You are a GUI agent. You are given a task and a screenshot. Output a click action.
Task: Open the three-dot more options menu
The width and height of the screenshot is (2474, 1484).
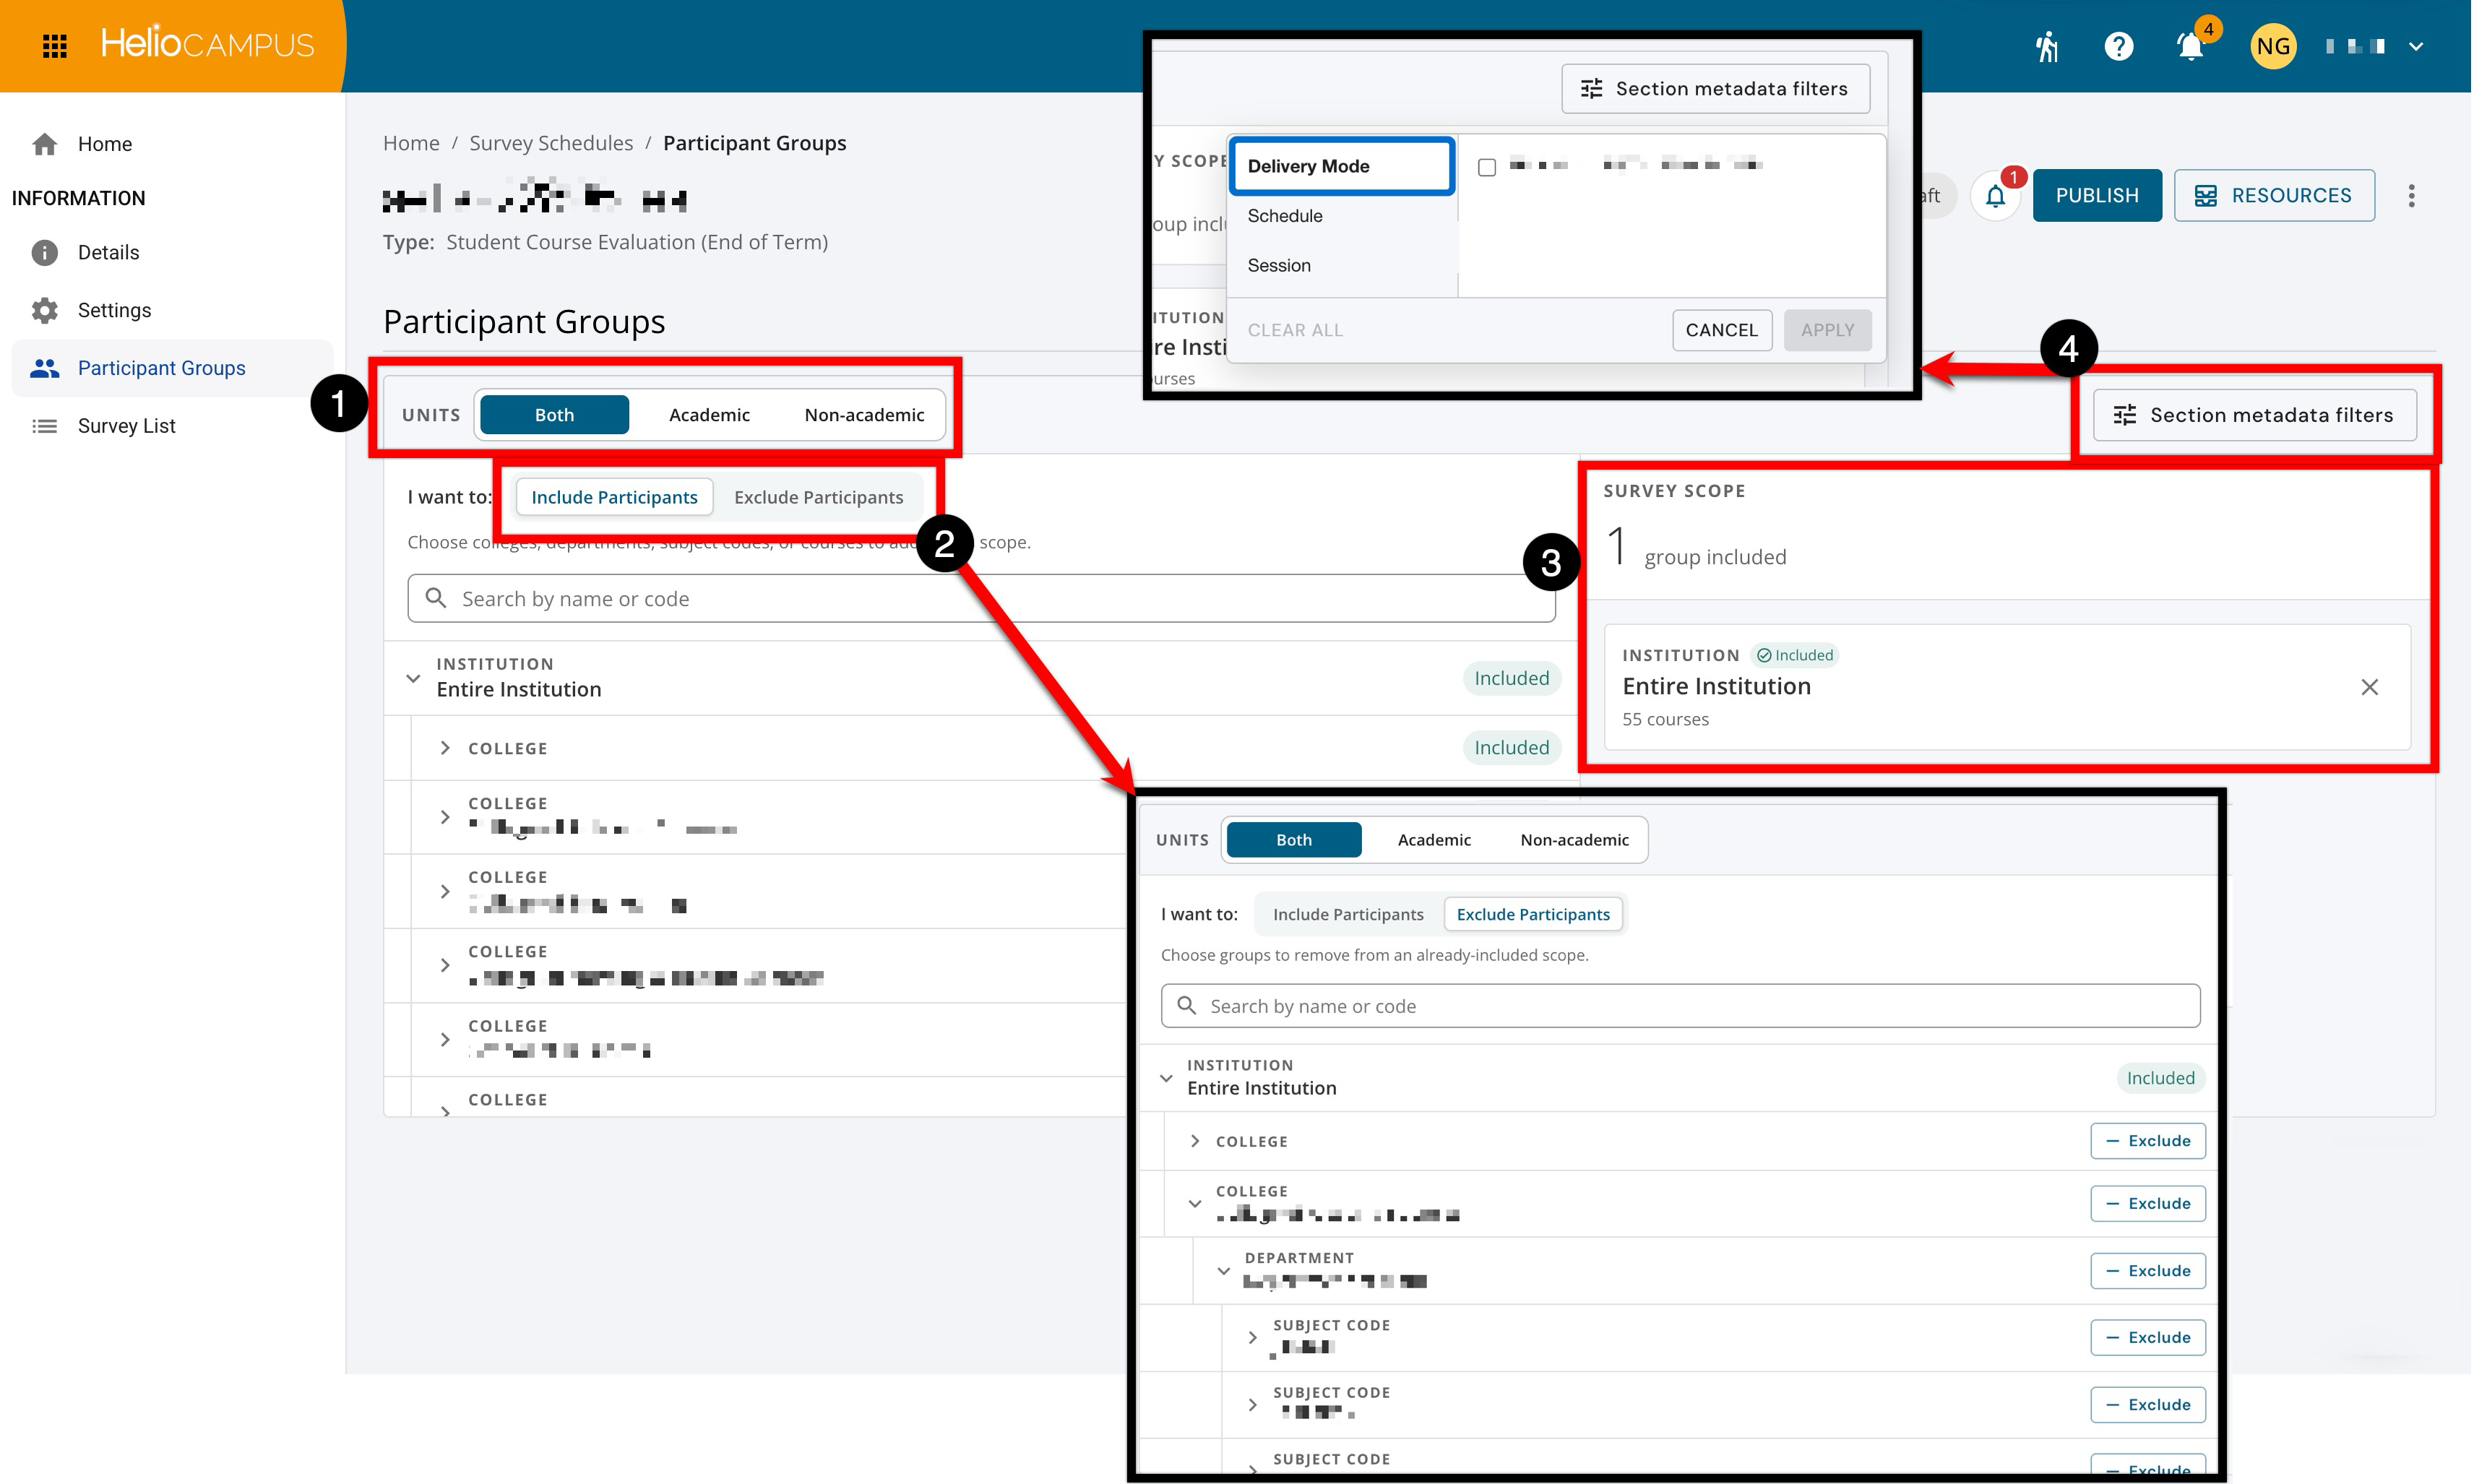click(2411, 196)
